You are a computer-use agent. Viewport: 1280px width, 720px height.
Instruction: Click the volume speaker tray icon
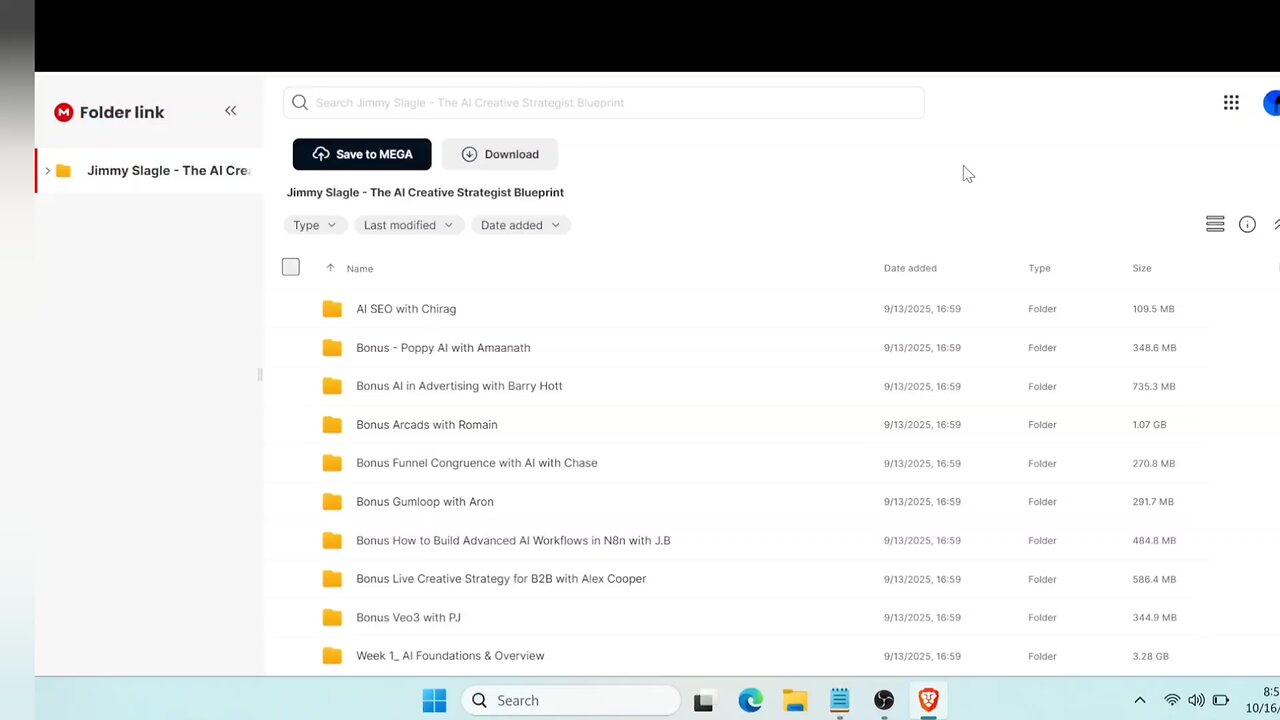click(x=1196, y=700)
